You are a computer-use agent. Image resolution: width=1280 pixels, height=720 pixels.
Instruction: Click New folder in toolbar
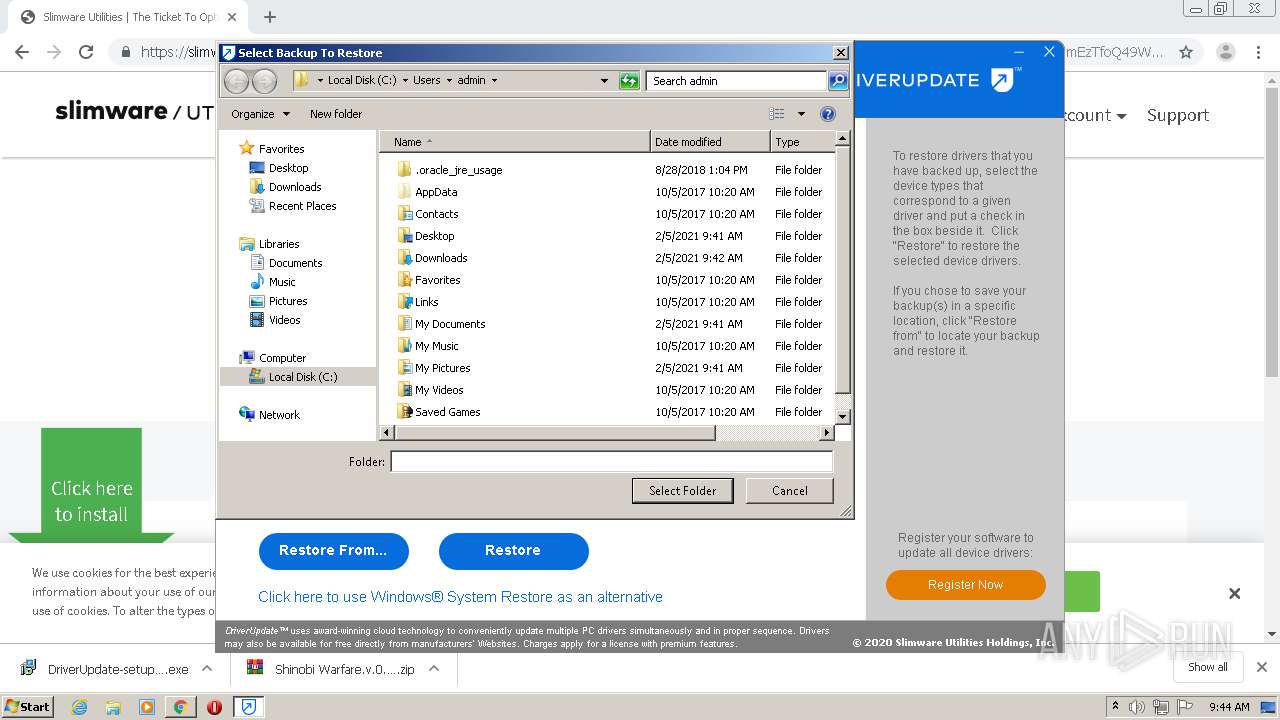pyautogui.click(x=336, y=114)
